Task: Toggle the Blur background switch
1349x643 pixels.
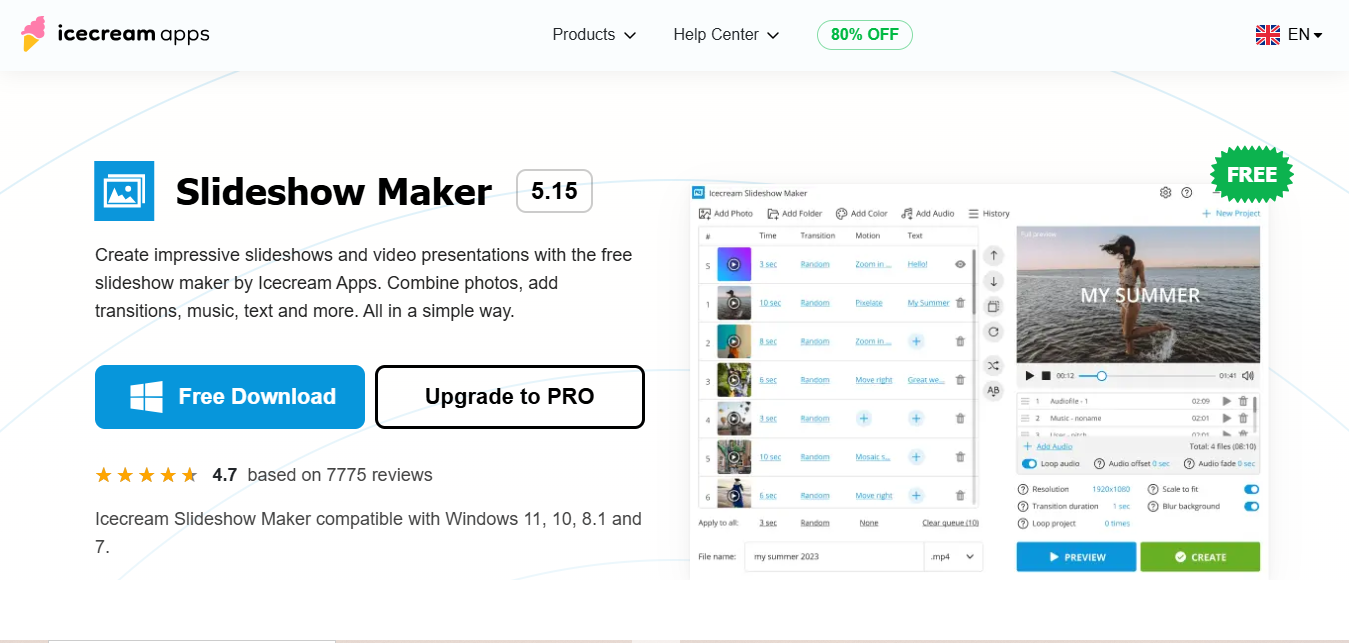Action: [1251, 506]
